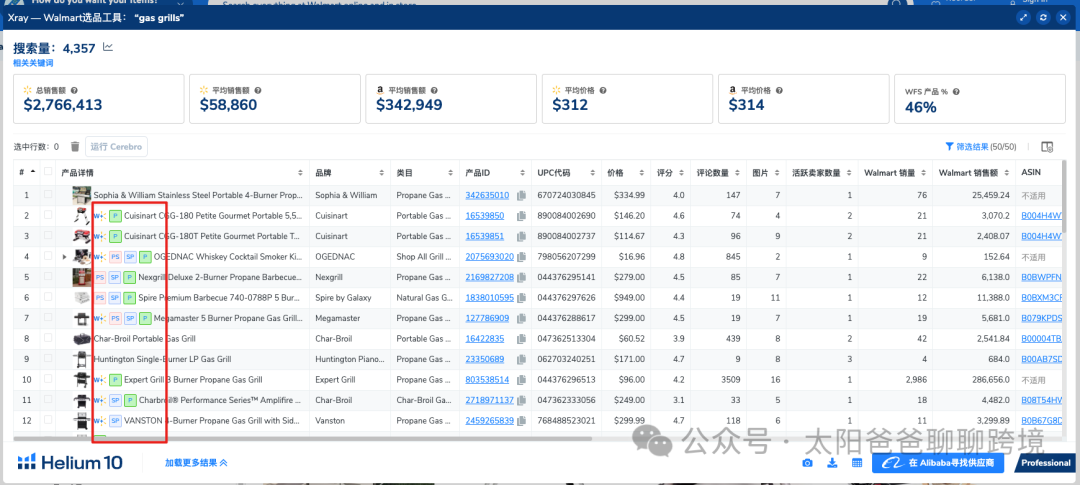This screenshot has width=1080, height=485.
Task: Open column settings icon beside filter results
Action: (x=1047, y=147)
